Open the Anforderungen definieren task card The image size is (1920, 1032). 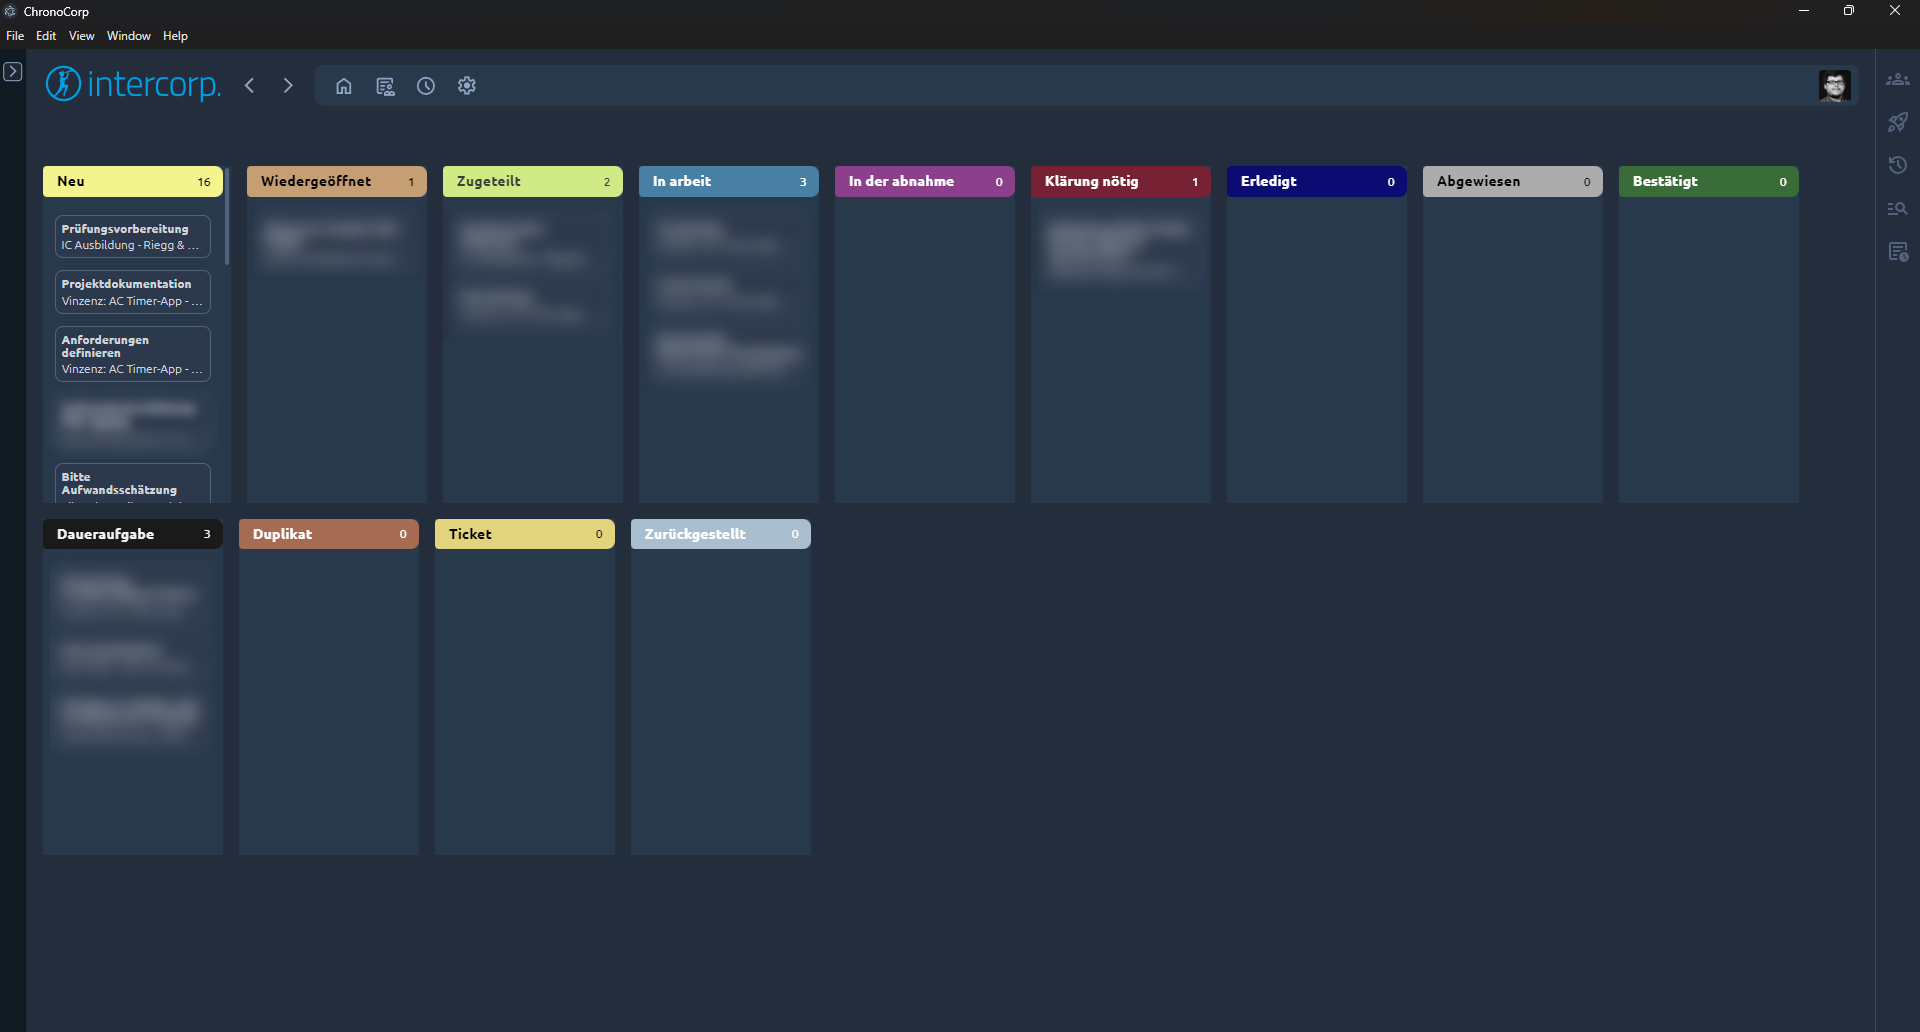point(133,354)
